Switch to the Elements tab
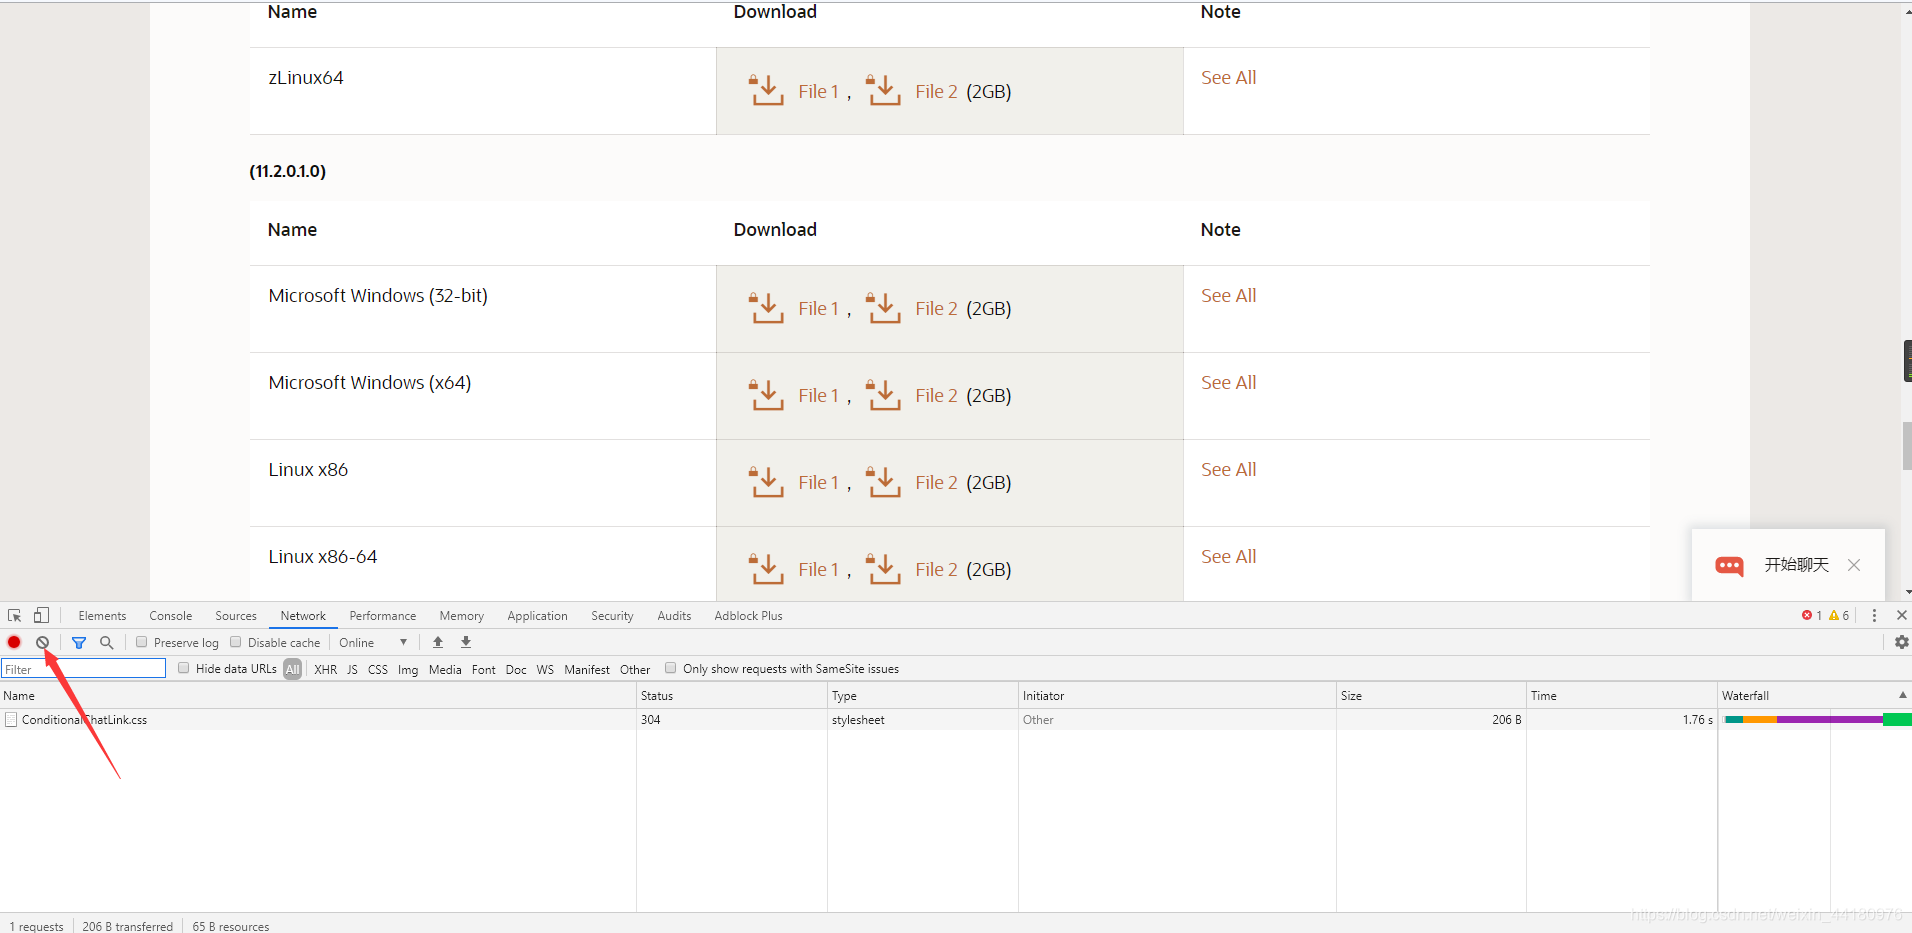Image resolution: width=1912 pixels, height=933 pixels. coord(102,616)
